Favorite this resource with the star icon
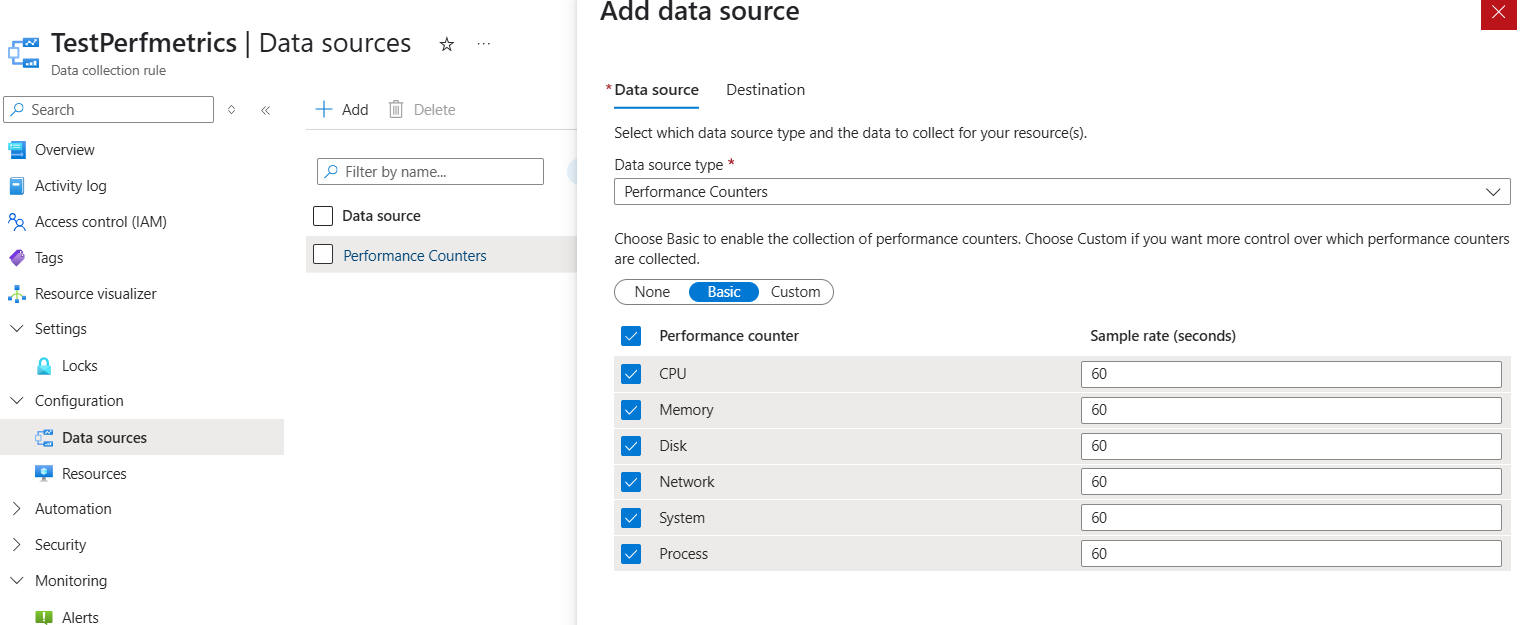Viewport: 1525px width, 625px height. 447,44
